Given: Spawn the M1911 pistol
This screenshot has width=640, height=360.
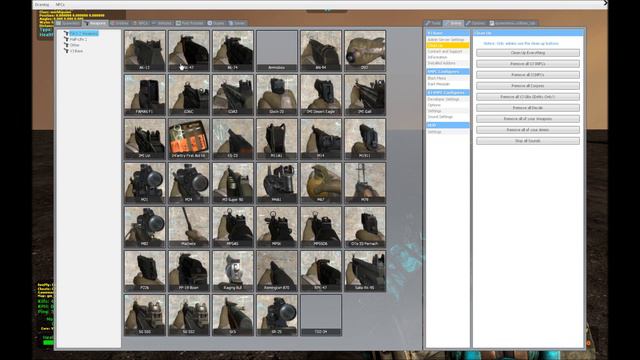Looking at the screenshot, I should 365,139.
